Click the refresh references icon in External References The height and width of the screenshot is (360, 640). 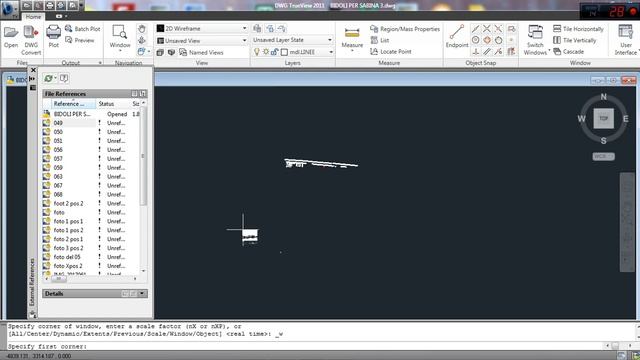[x=48, y=78]
